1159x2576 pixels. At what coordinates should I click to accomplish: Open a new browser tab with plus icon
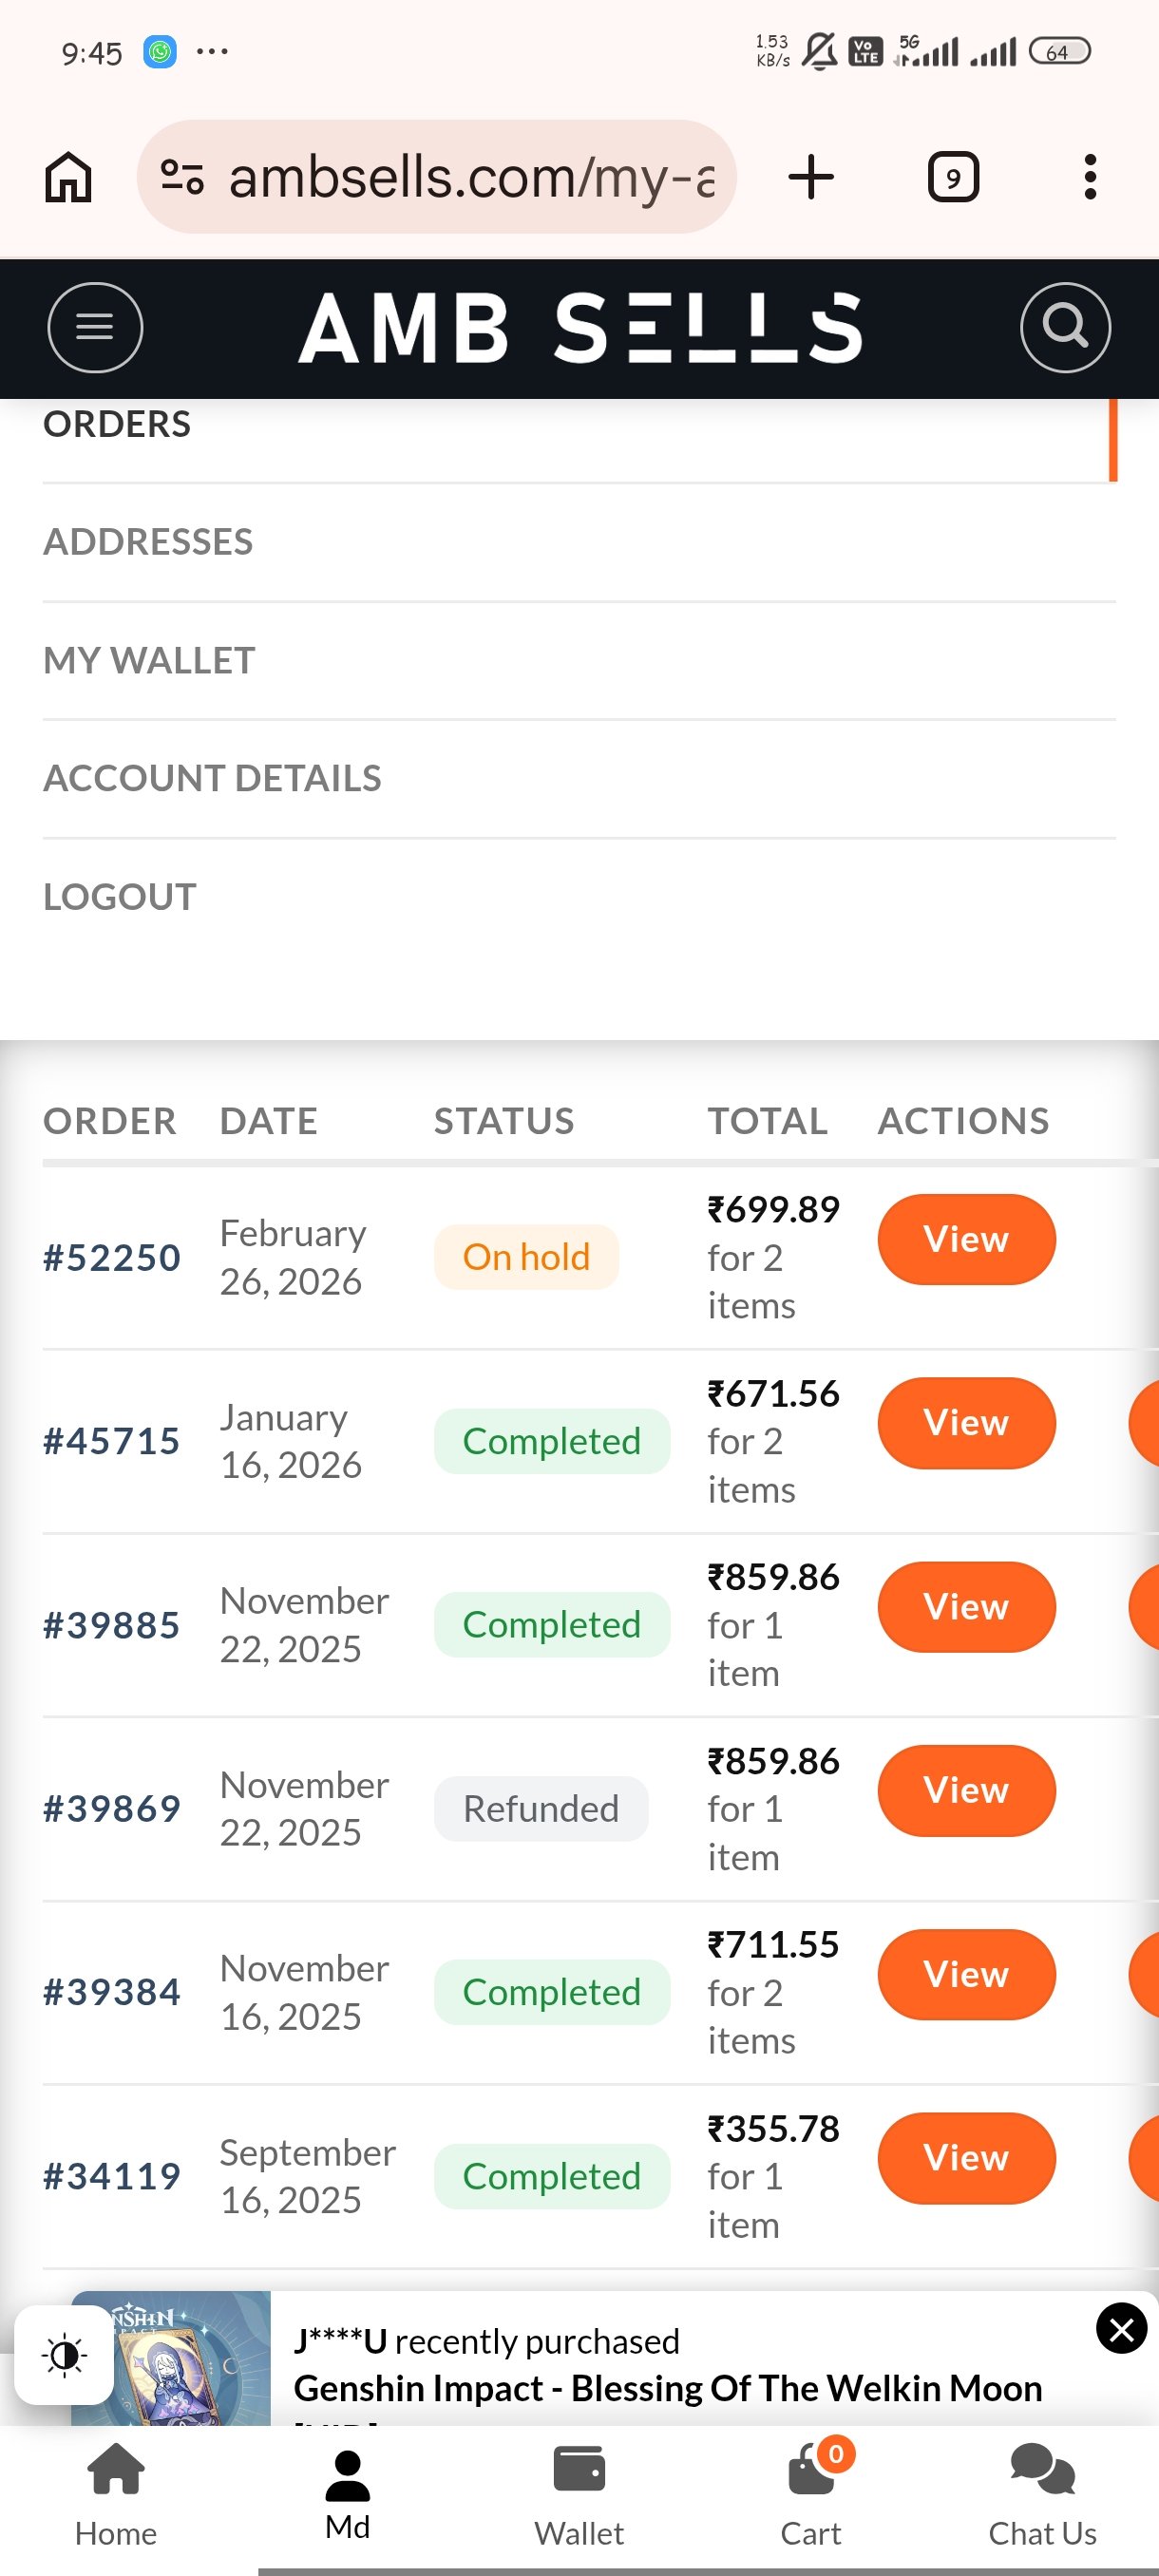click(x=810, y=177)
